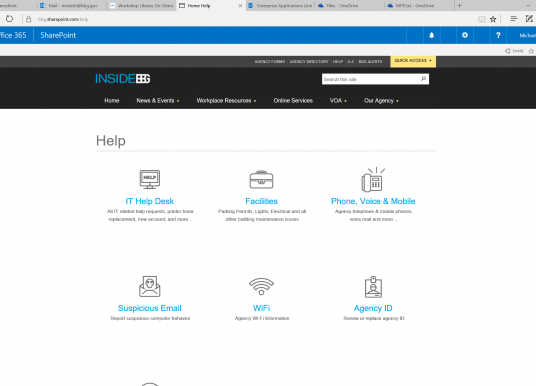Add the page to favorites with the star
536x386 pixels.
pos(493,19)
